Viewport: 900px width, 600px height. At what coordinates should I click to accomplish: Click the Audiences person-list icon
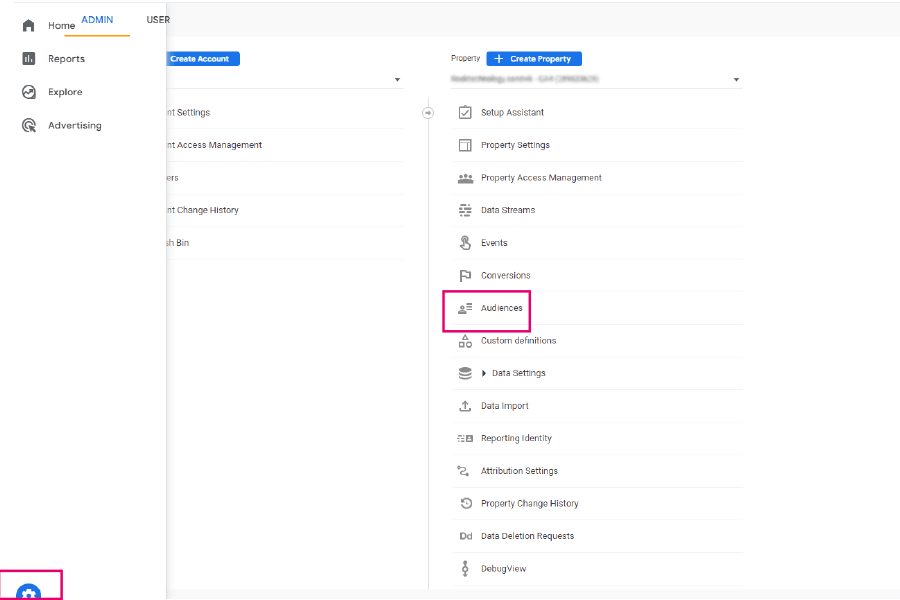(x=465, y=308)
